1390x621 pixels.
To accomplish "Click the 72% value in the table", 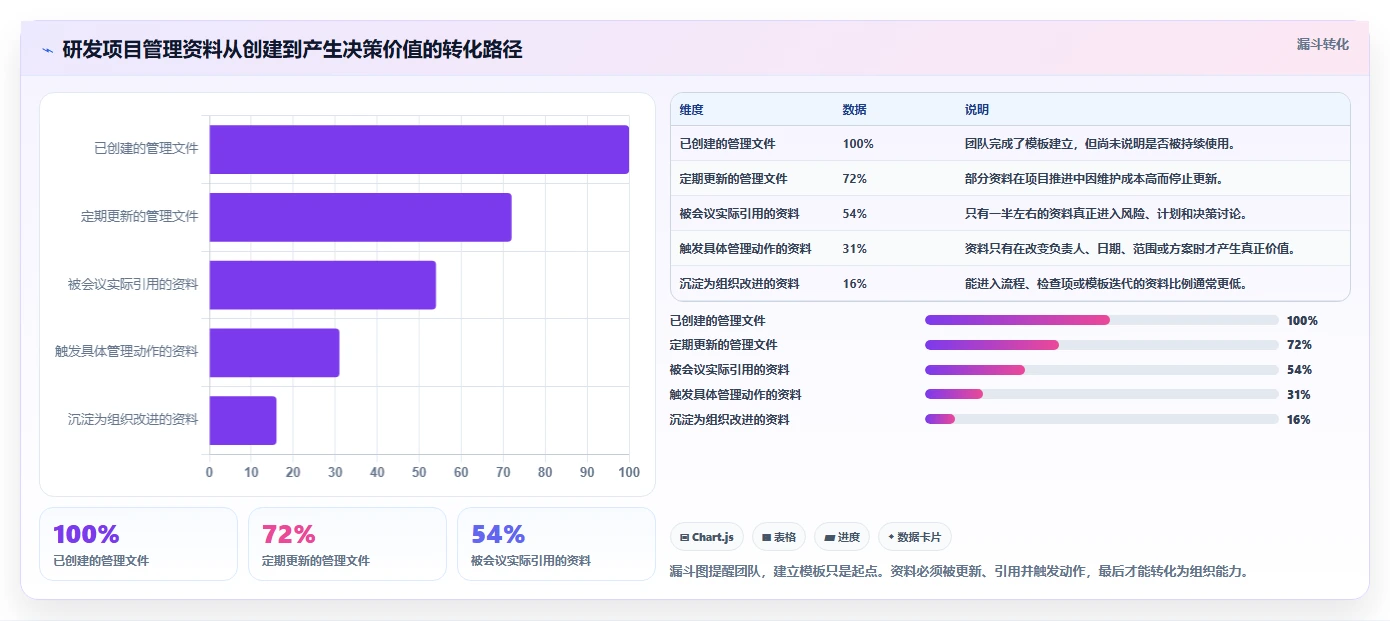I will pyautogui.click(x=854, y=179).
